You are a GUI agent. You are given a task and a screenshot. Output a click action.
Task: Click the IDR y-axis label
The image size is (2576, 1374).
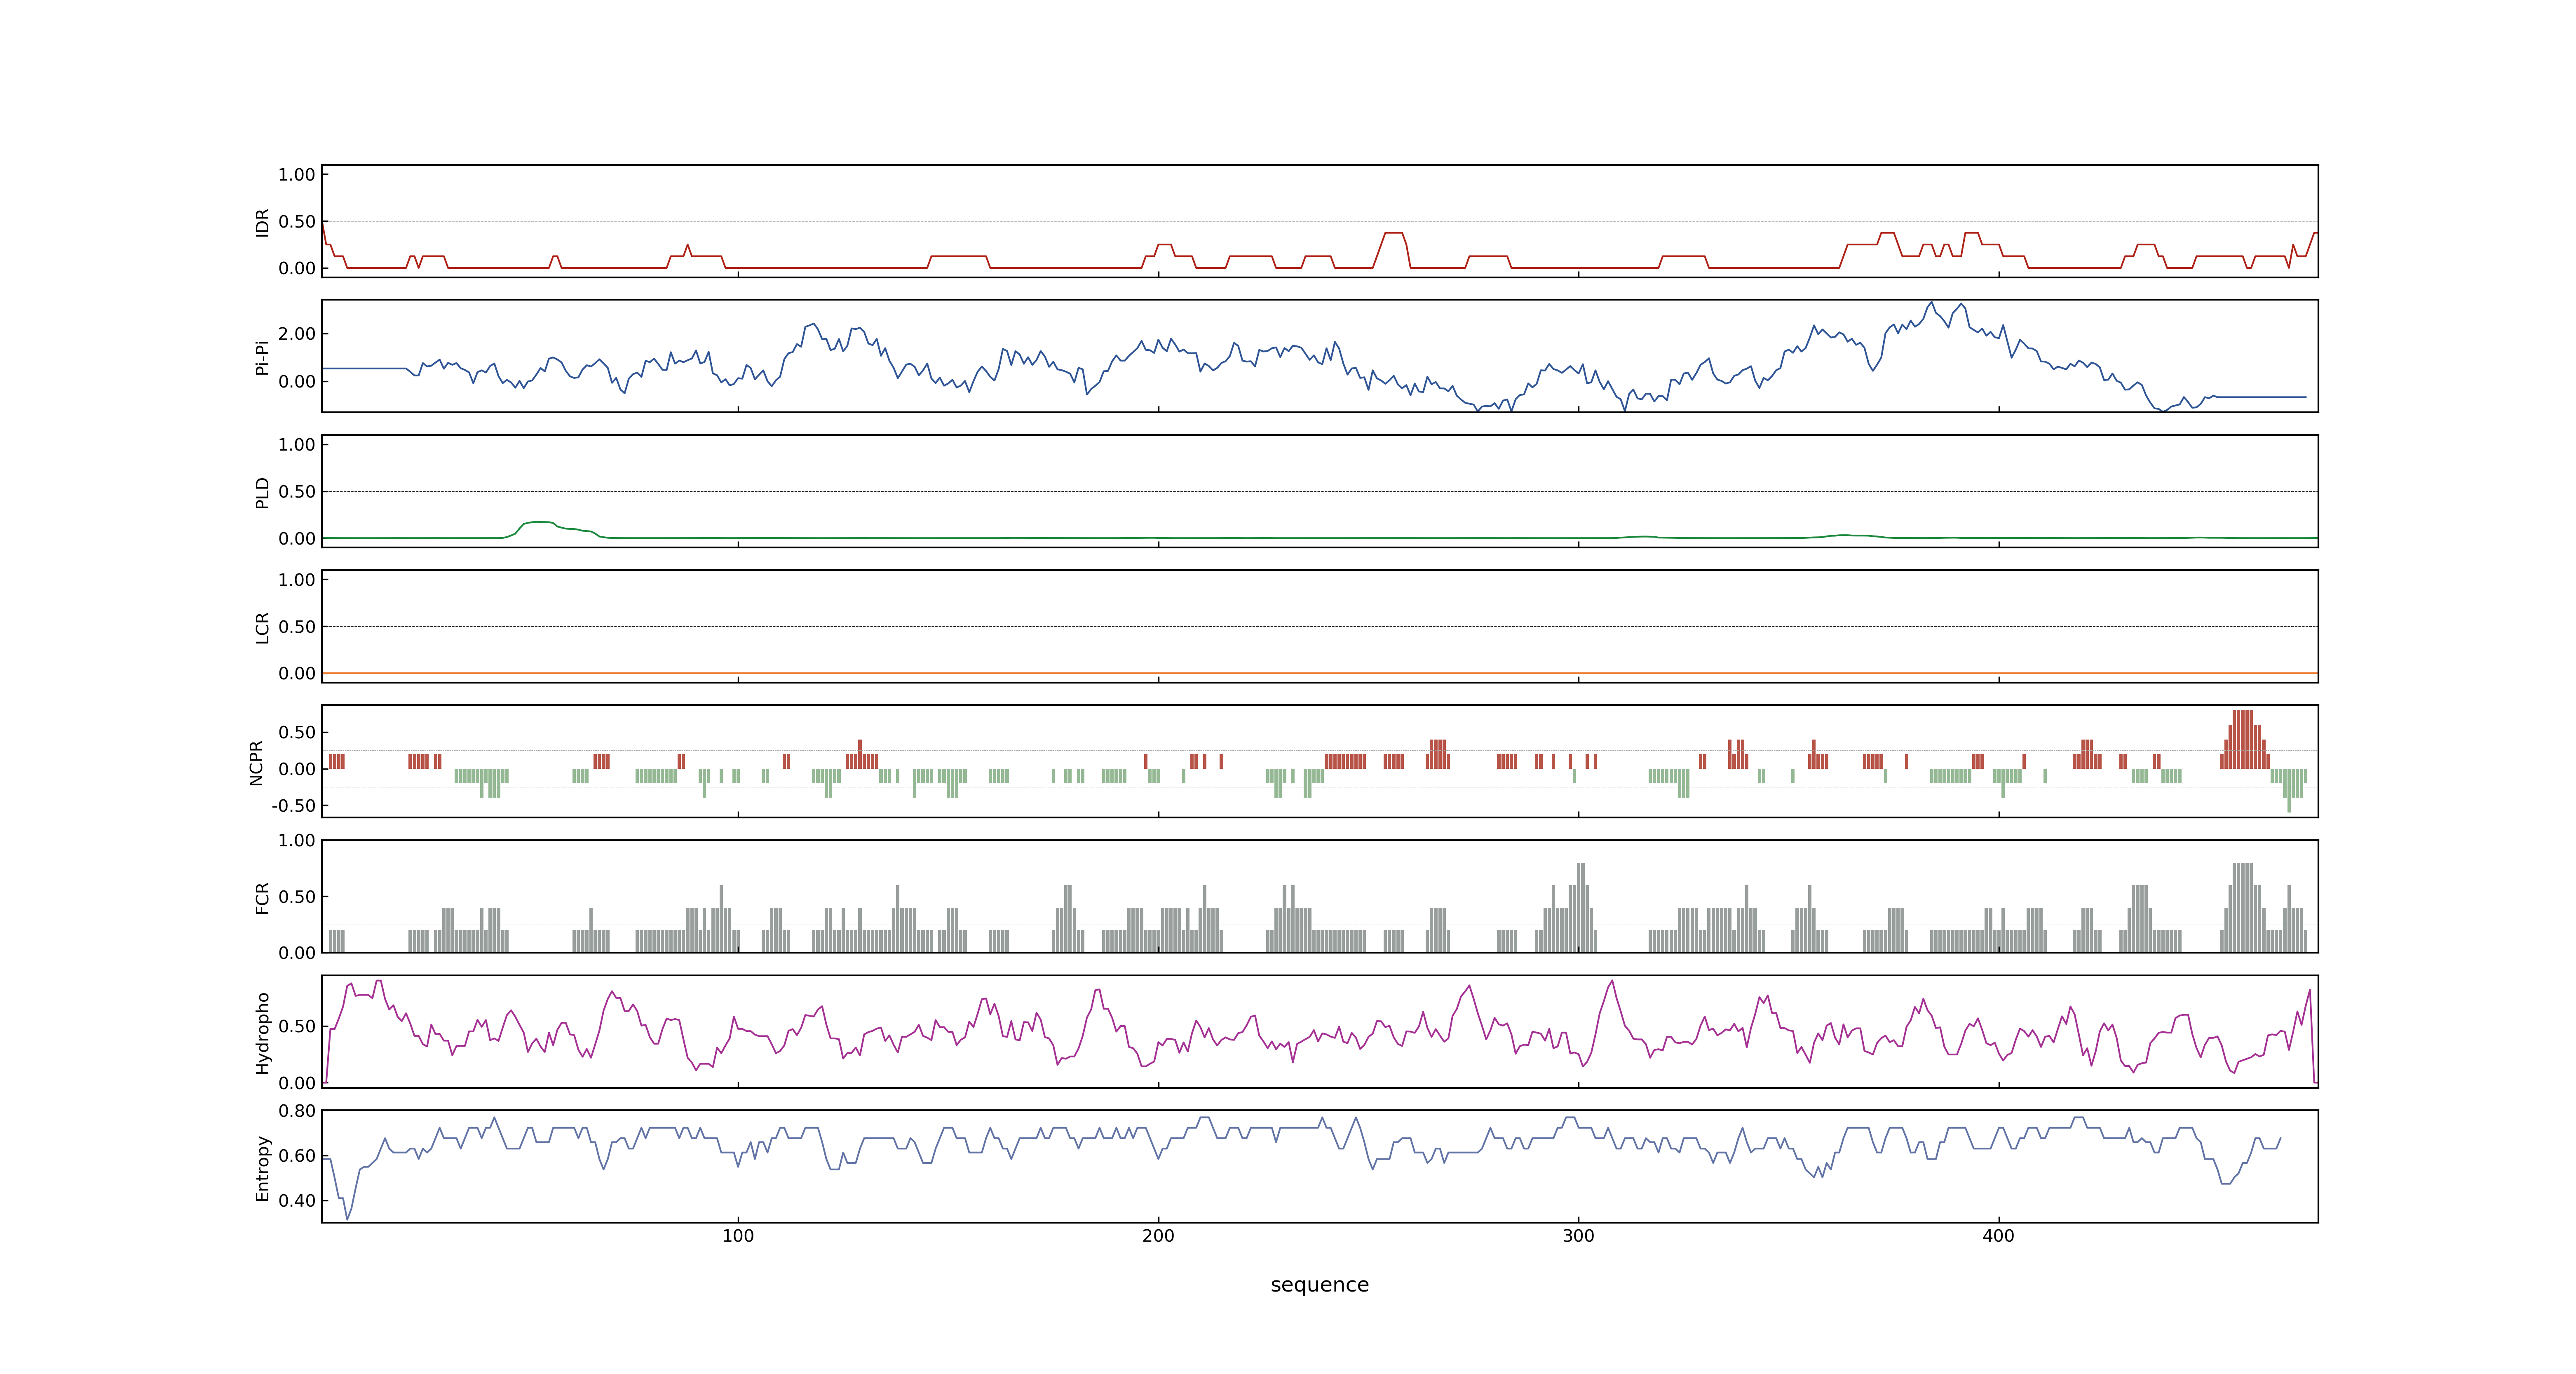[x=262, y=222]
